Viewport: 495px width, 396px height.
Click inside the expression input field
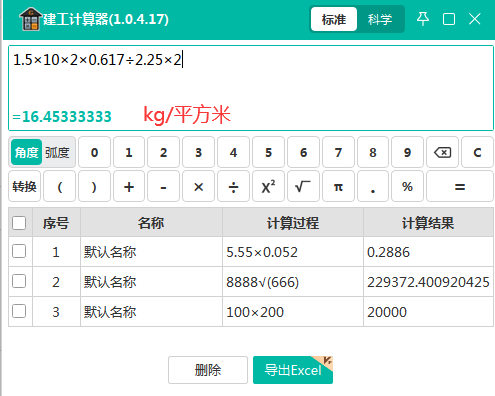251,88
